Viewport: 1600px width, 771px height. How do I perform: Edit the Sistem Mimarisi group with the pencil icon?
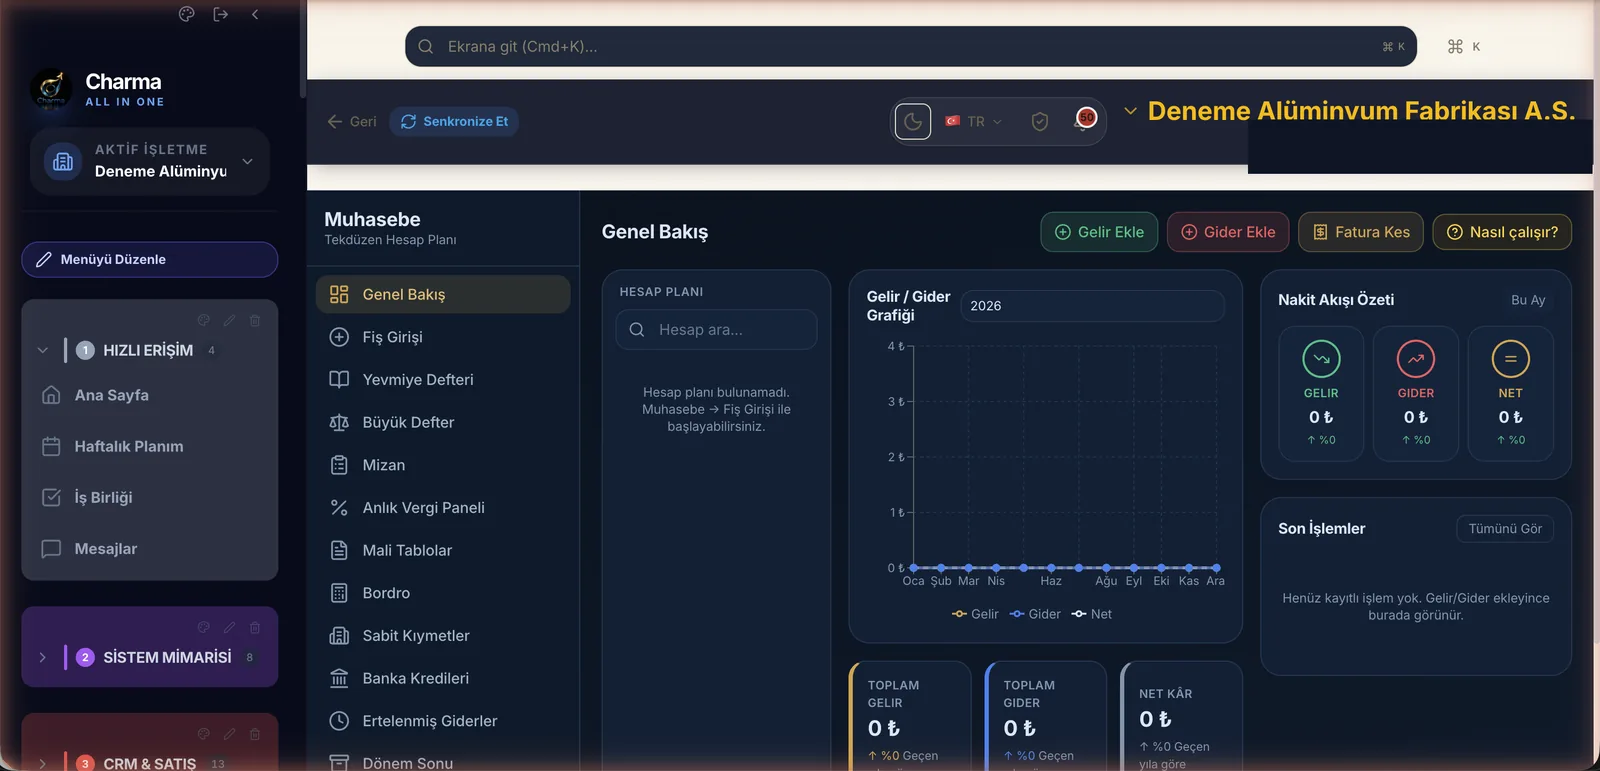(x=229, y=627)
